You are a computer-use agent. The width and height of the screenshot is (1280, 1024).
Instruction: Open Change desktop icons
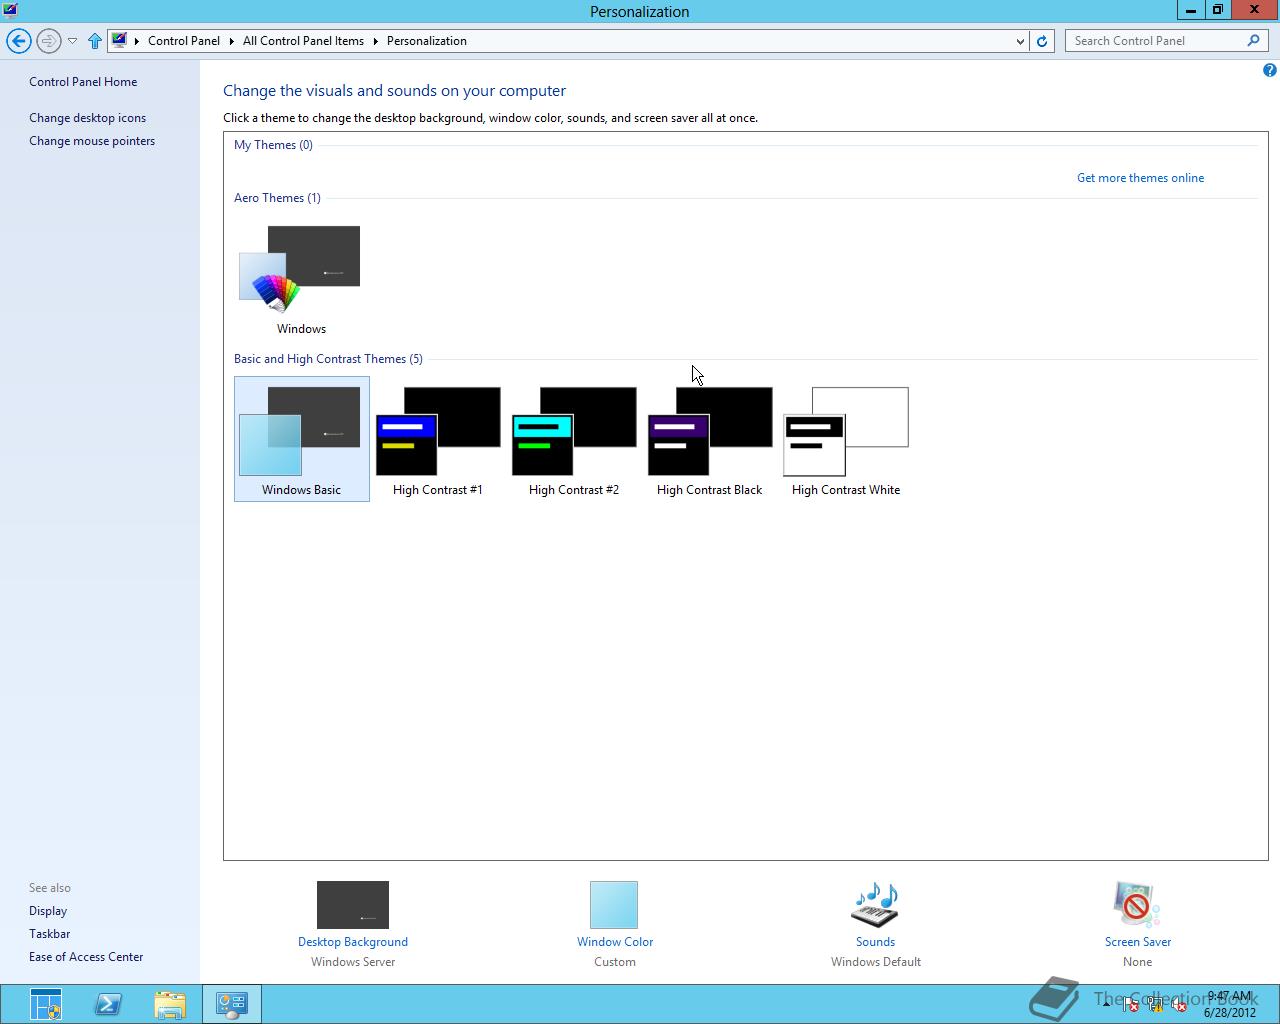click(87, 118)
